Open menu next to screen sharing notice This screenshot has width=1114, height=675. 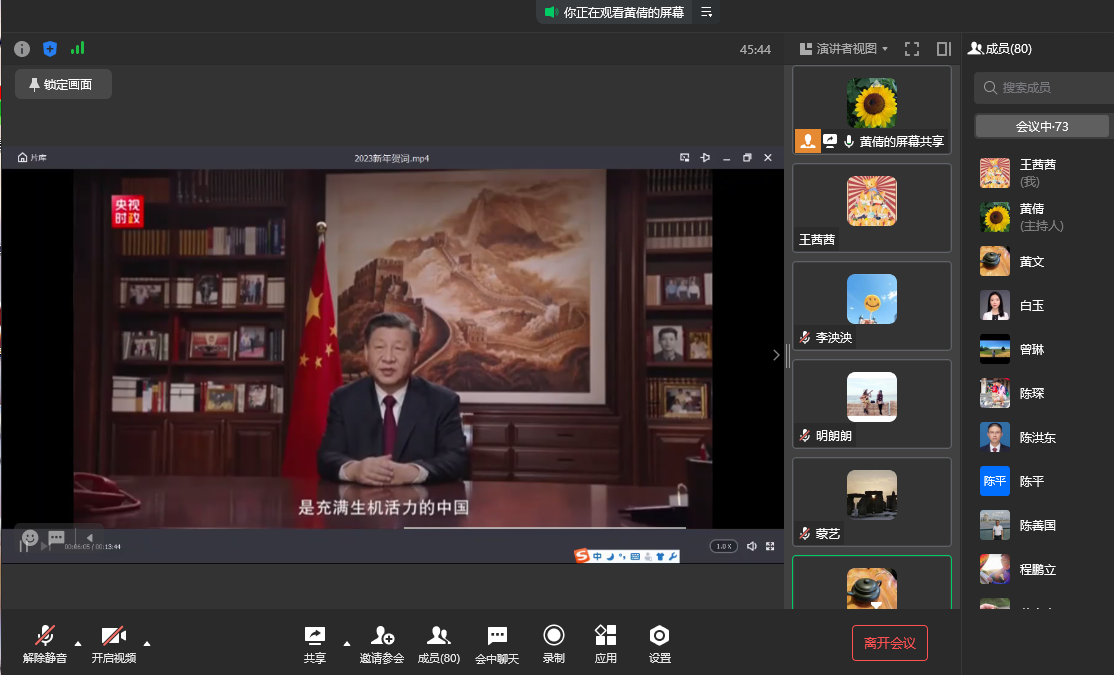pyautogui.click(x=706, y=12)
